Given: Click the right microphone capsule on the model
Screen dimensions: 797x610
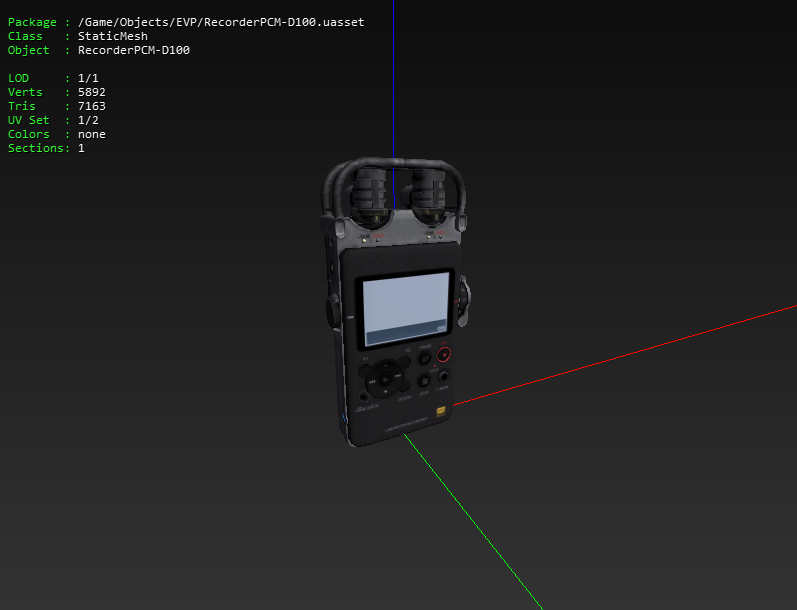Looking at the screenshot, I should [x=429, y=196].
